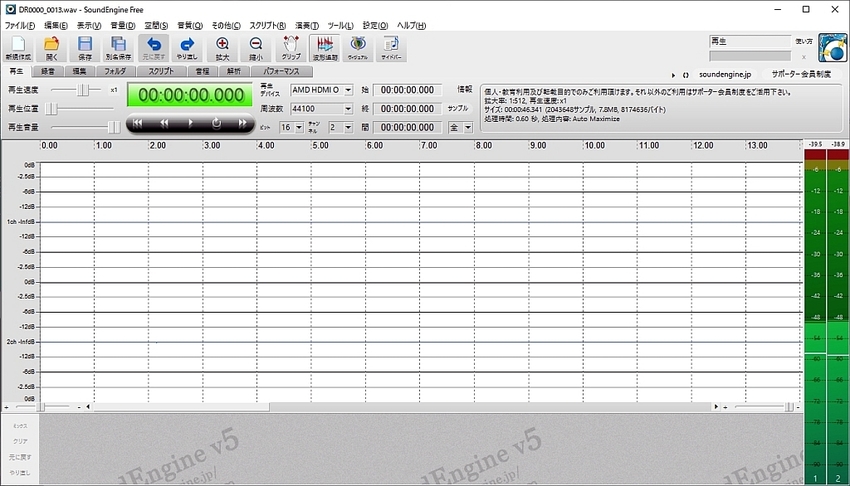
Task: Click the 終 end time field
Action: [407, 109]
